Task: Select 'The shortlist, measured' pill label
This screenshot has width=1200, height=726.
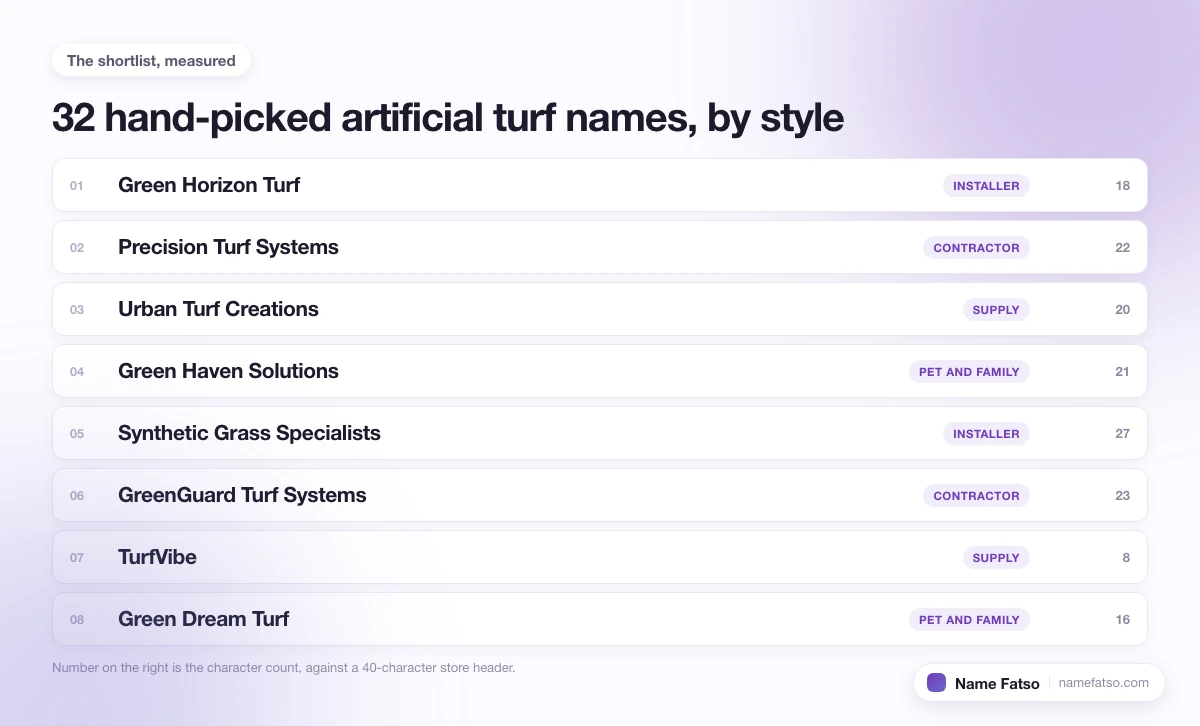Action: tap(151, 61)
